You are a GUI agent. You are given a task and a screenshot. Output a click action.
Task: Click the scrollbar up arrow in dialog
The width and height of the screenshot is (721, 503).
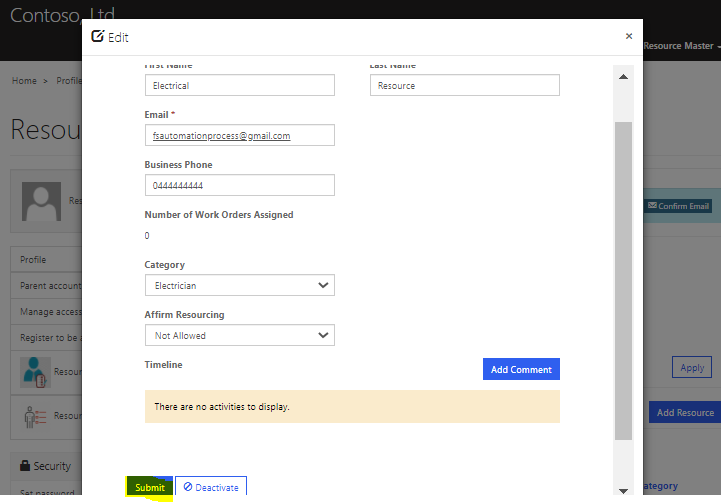click(623, 77)
